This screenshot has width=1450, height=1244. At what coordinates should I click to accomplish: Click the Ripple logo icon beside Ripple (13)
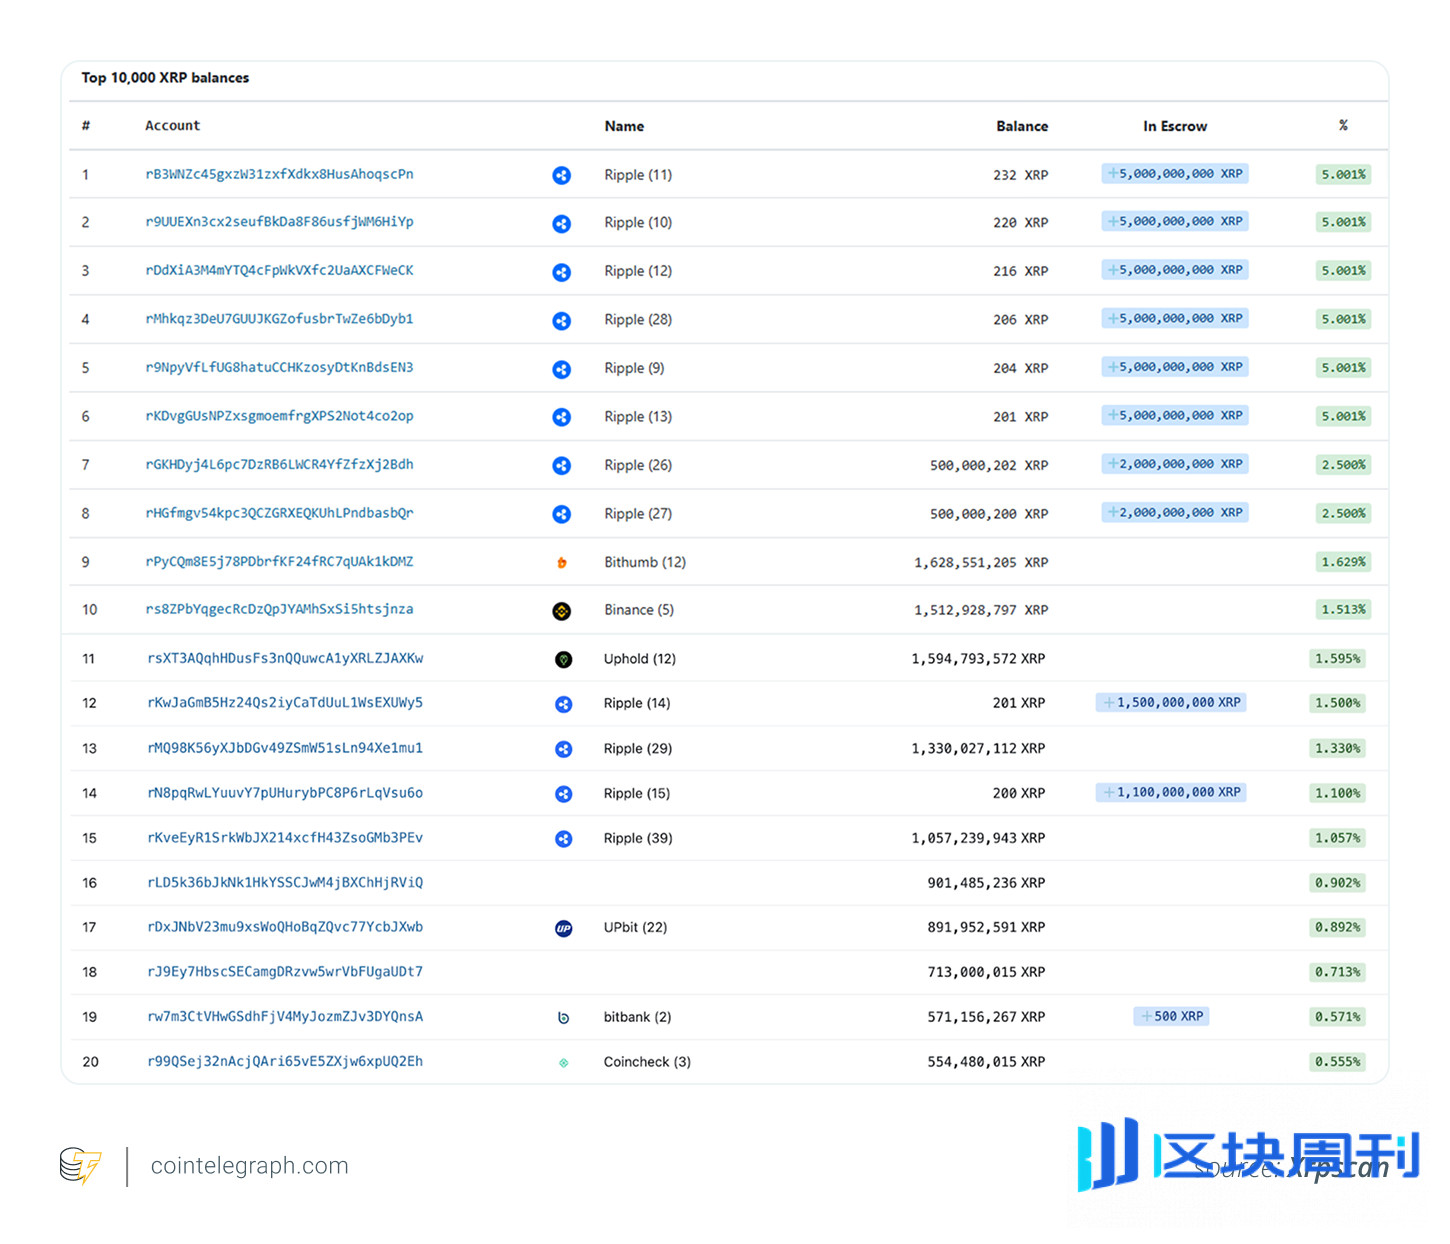[562, 417]
